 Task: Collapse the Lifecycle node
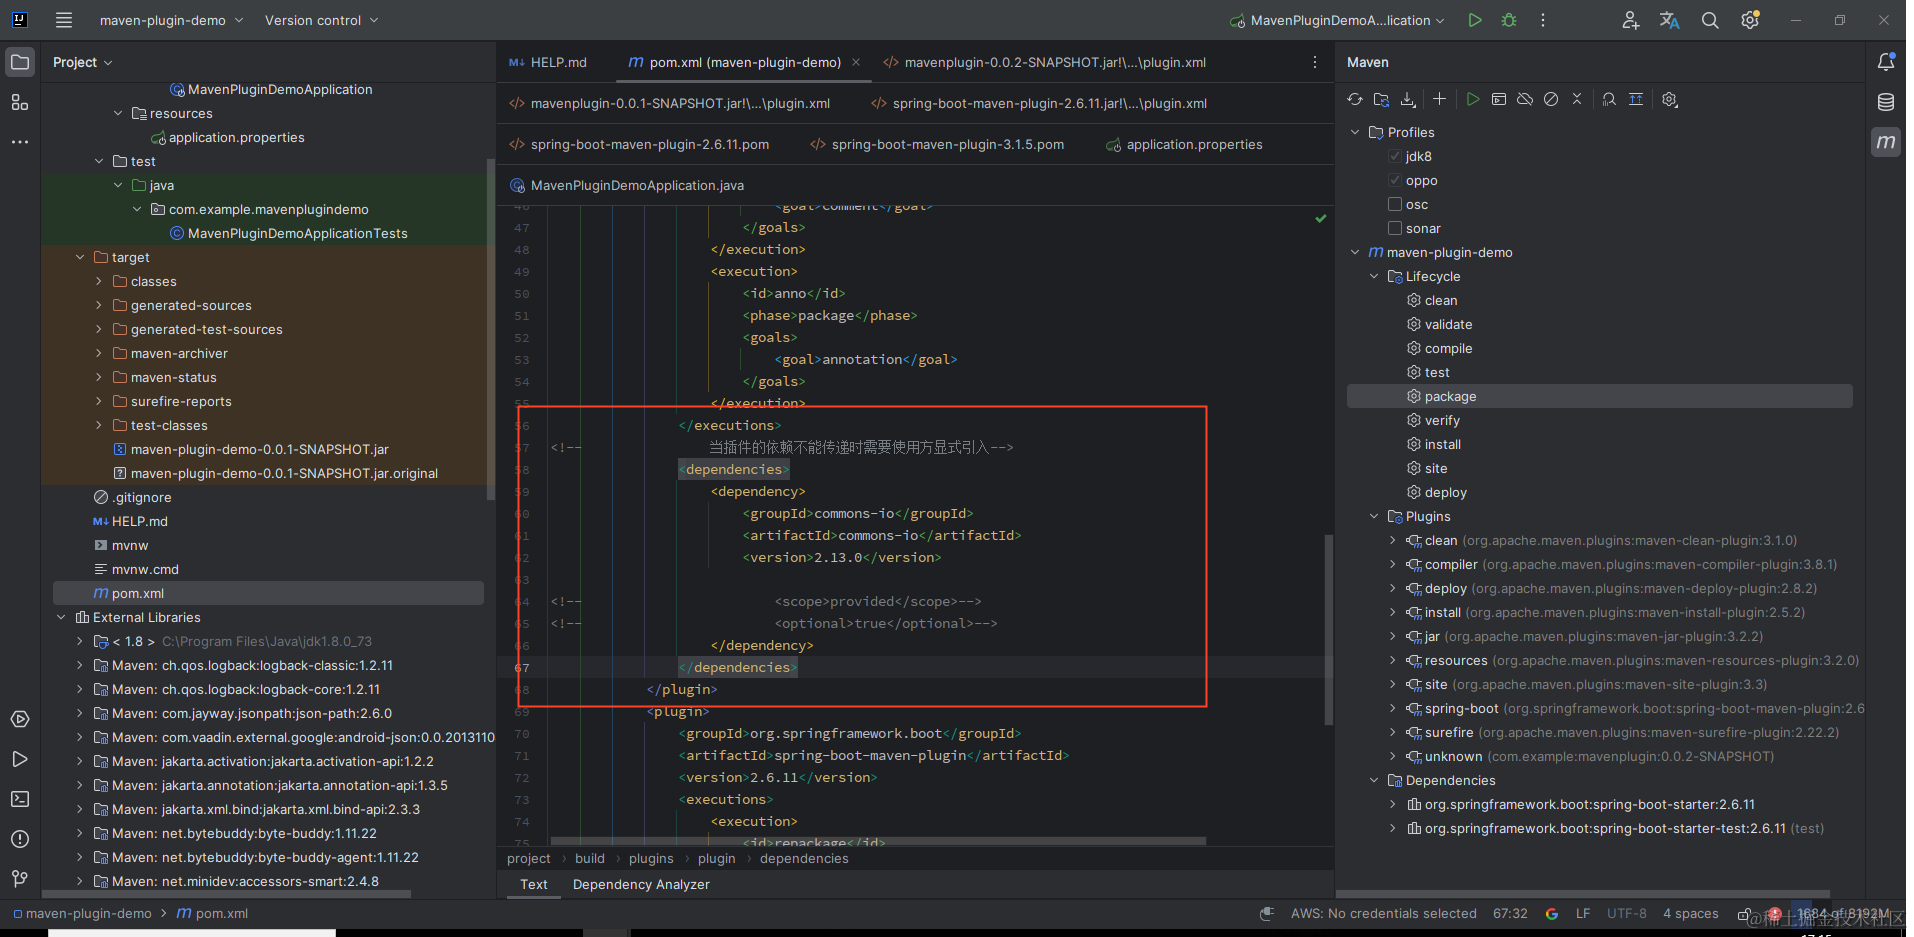[1373, 276]
